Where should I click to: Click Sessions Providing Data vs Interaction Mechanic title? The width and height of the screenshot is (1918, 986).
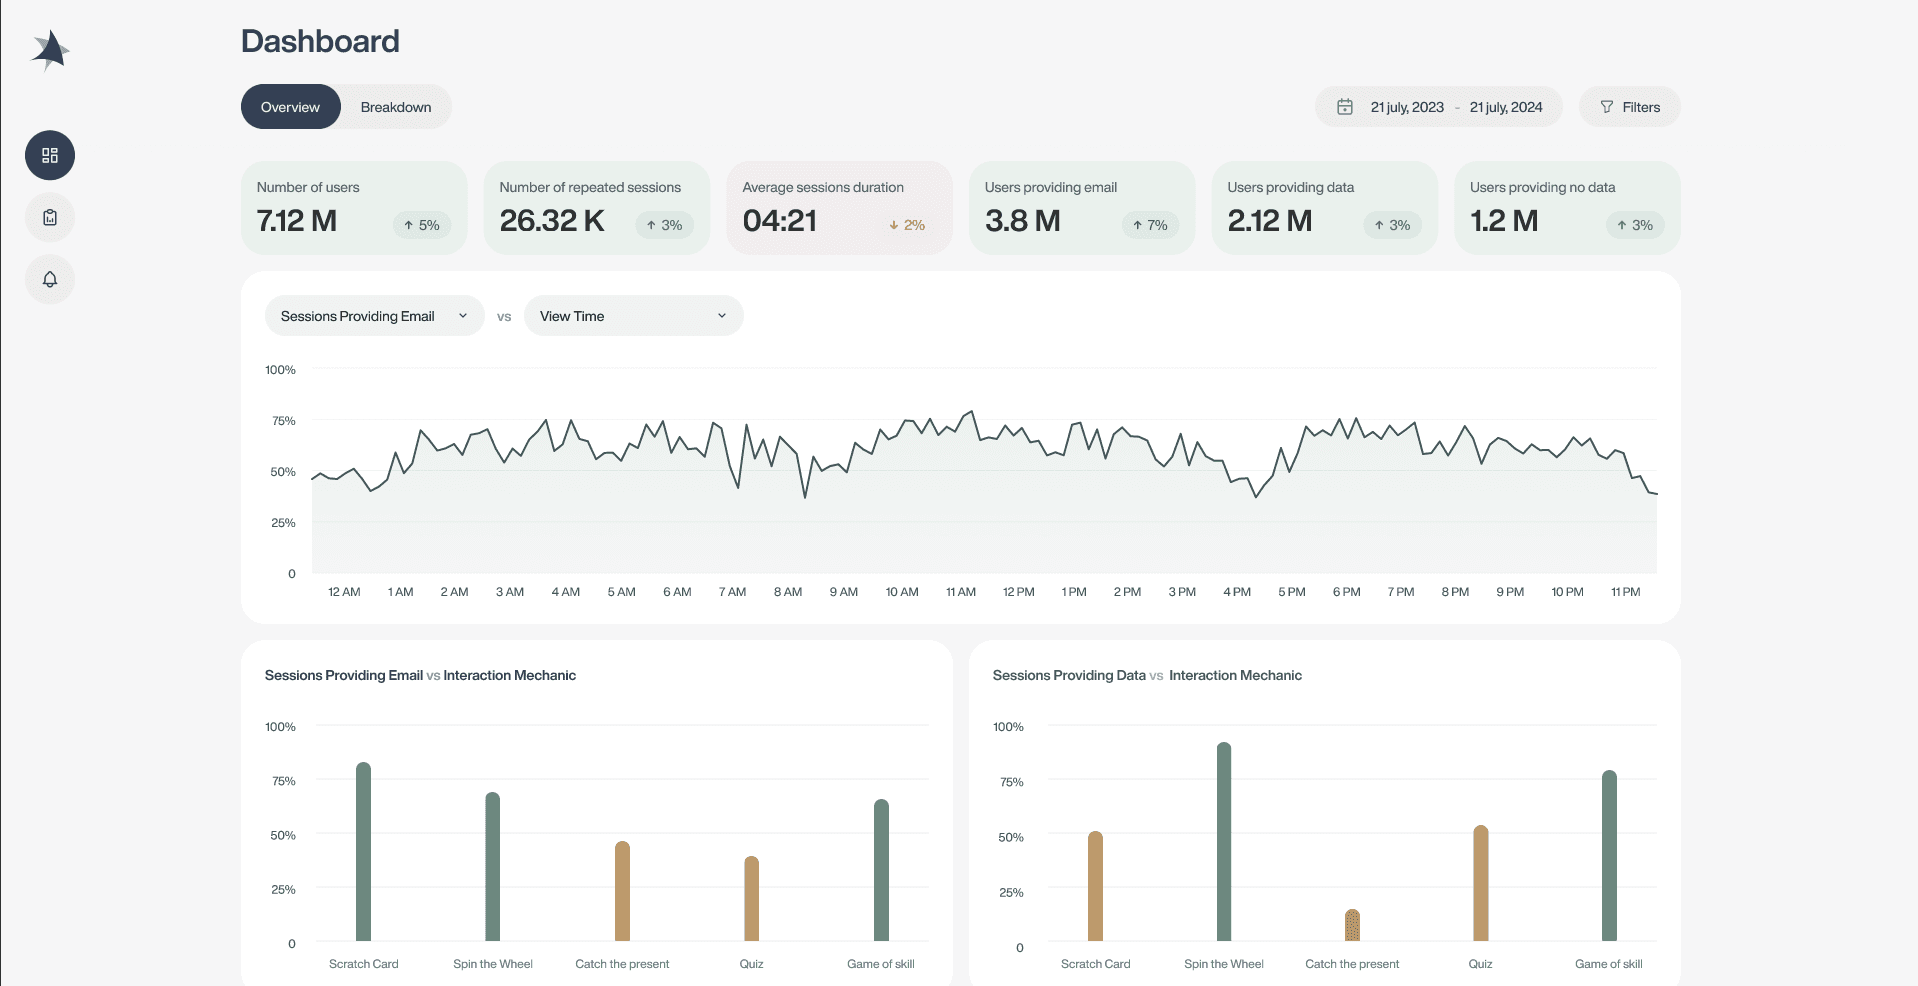coord(1147,675)
